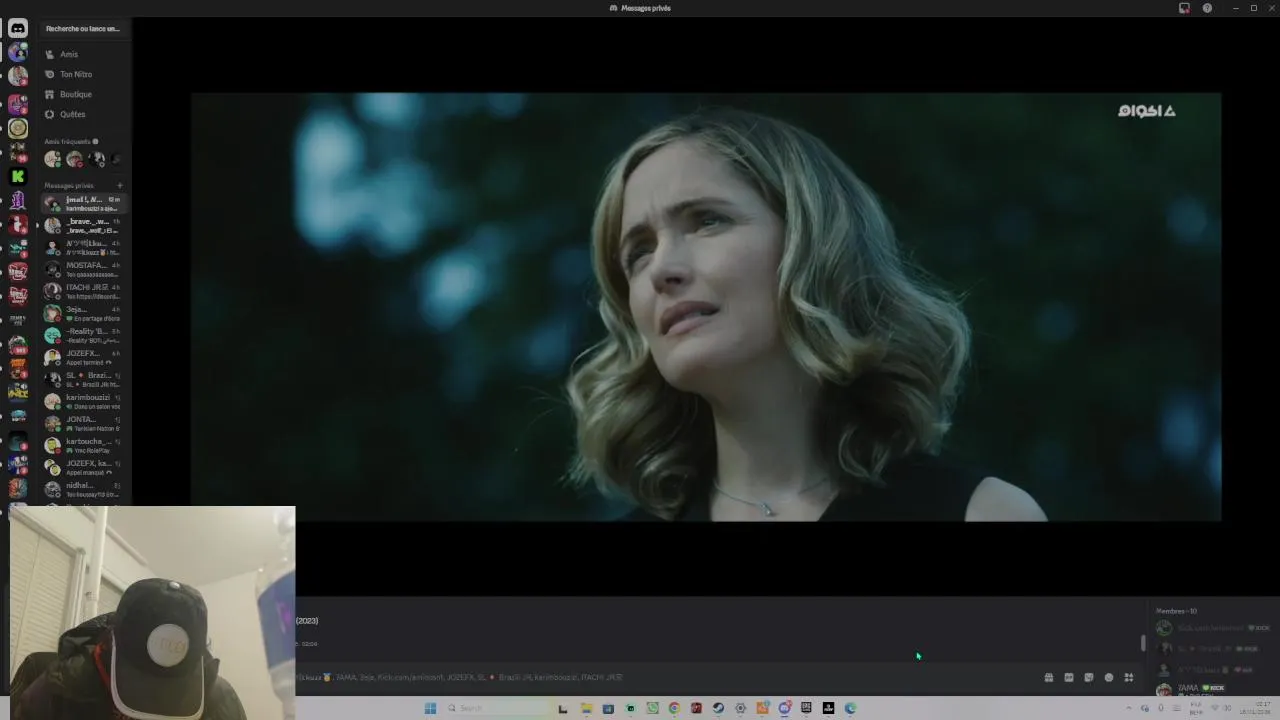Click the gift icon in chat bar
The image size is (1280, 720).
pyautogui.click(x=1049, y=678)
